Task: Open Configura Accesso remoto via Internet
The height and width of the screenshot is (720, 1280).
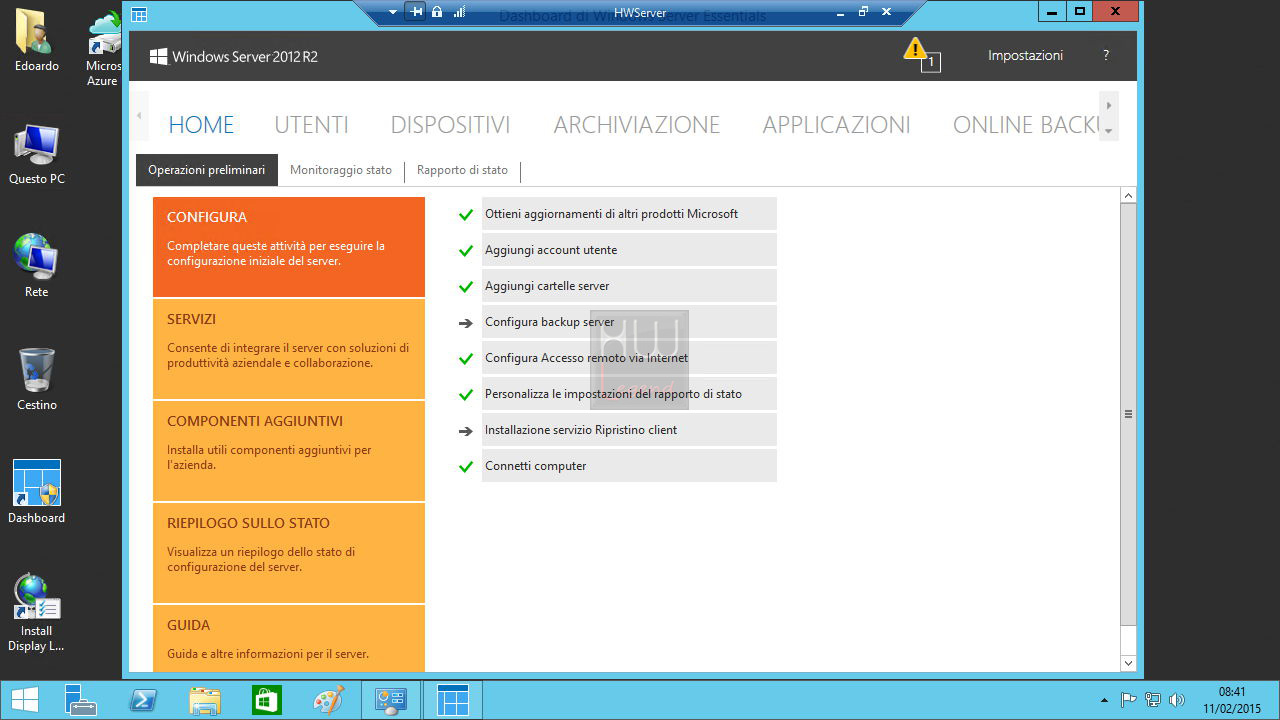Action: [629, 358]
